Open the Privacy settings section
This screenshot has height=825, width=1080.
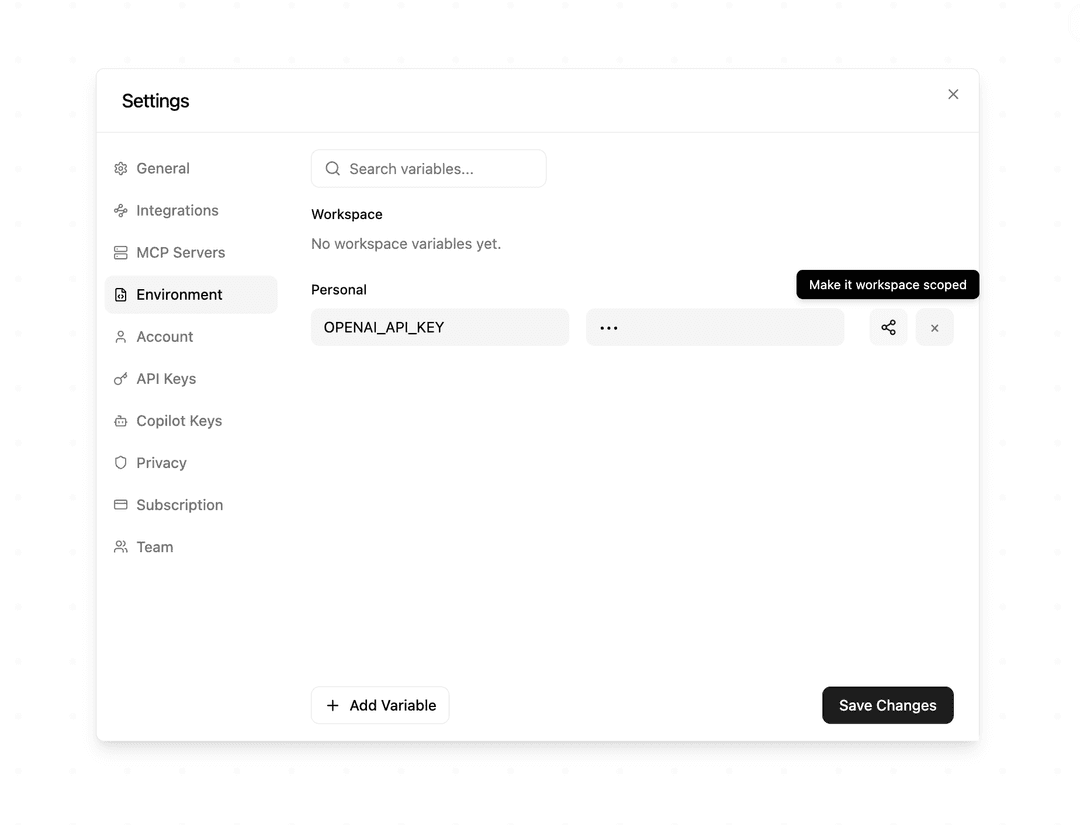coord(160,462)
